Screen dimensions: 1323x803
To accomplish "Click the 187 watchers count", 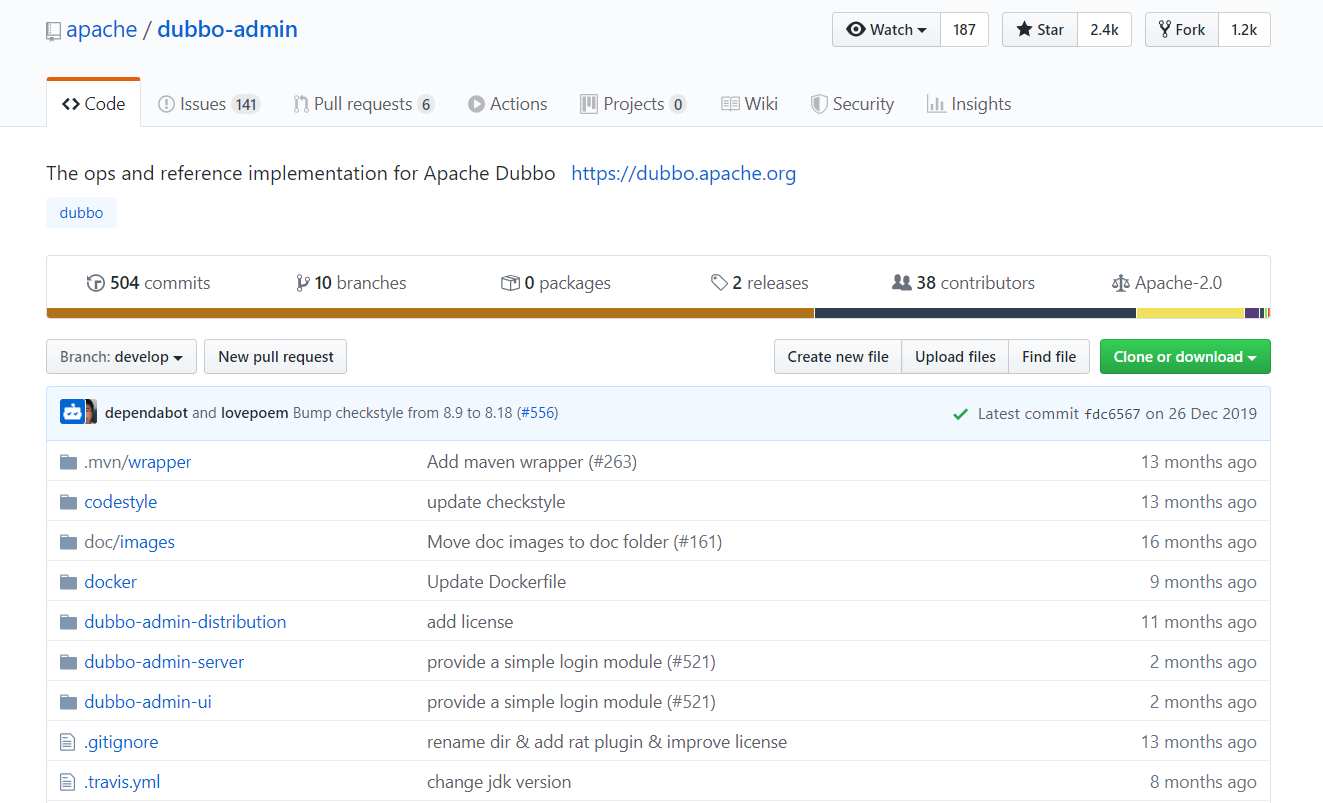I will coord(964,30).
